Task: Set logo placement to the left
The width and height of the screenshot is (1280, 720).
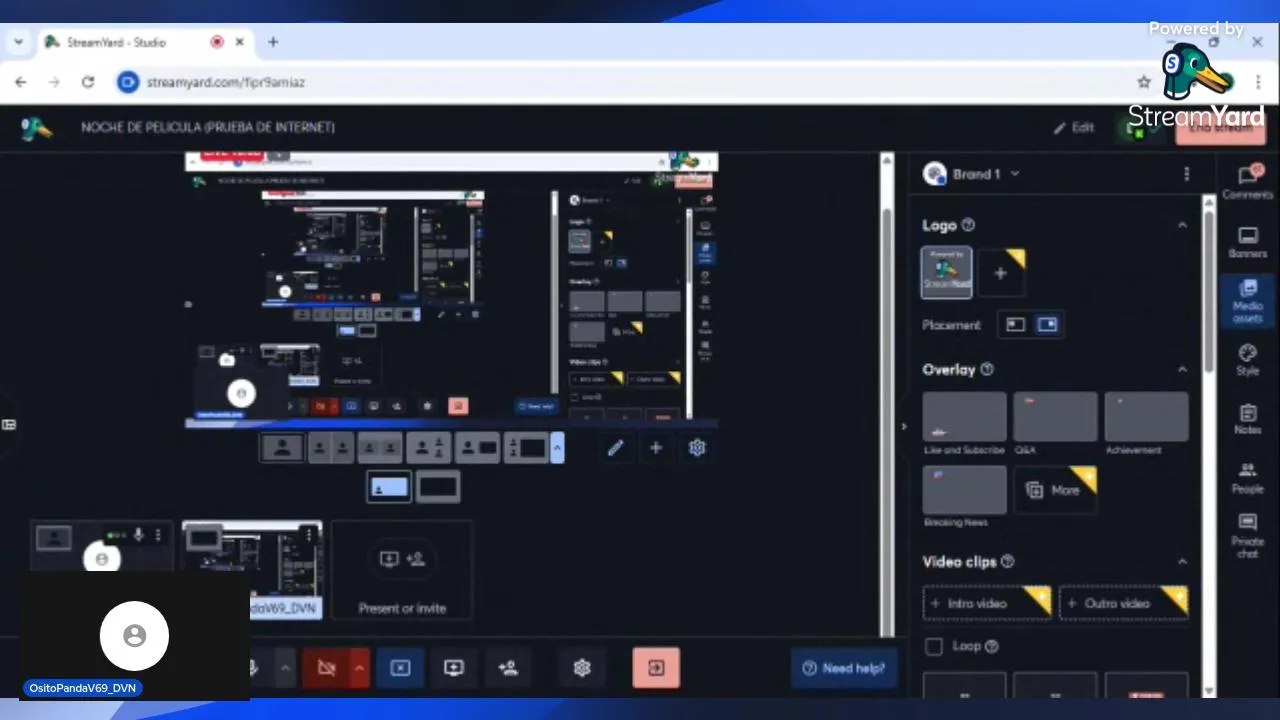Action: [x=1016, y=325]
